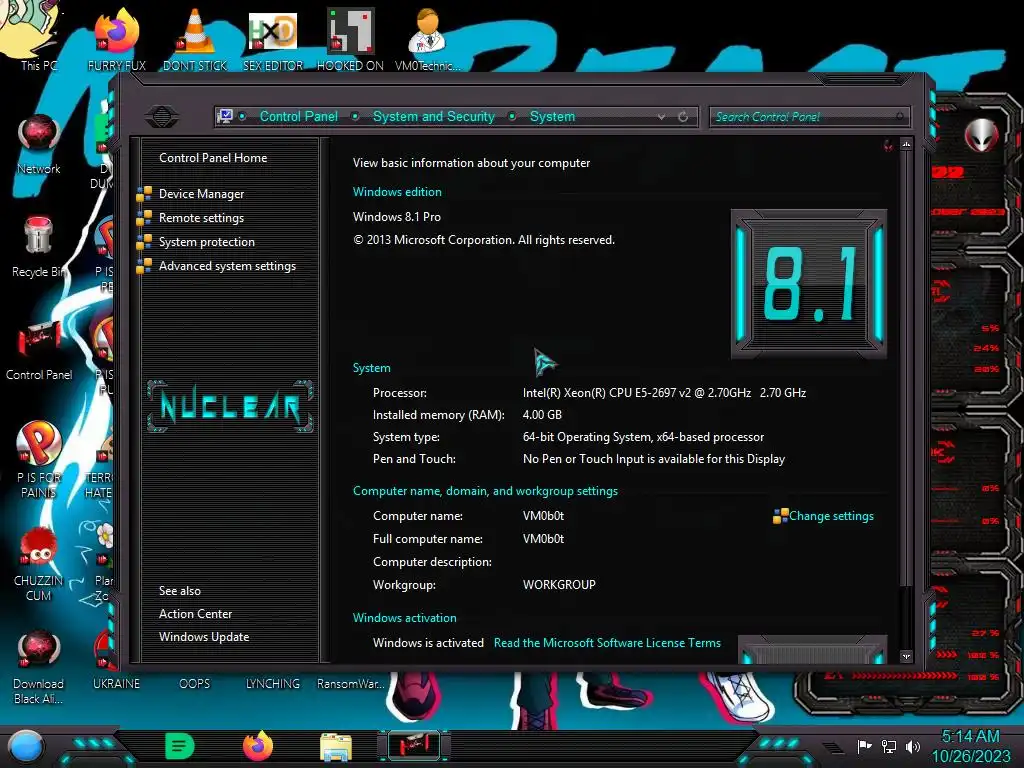1024x768 pixels.
Task: Click the Alienware head gadget icon
Action: pyautogui.click(x=980, y=135)
